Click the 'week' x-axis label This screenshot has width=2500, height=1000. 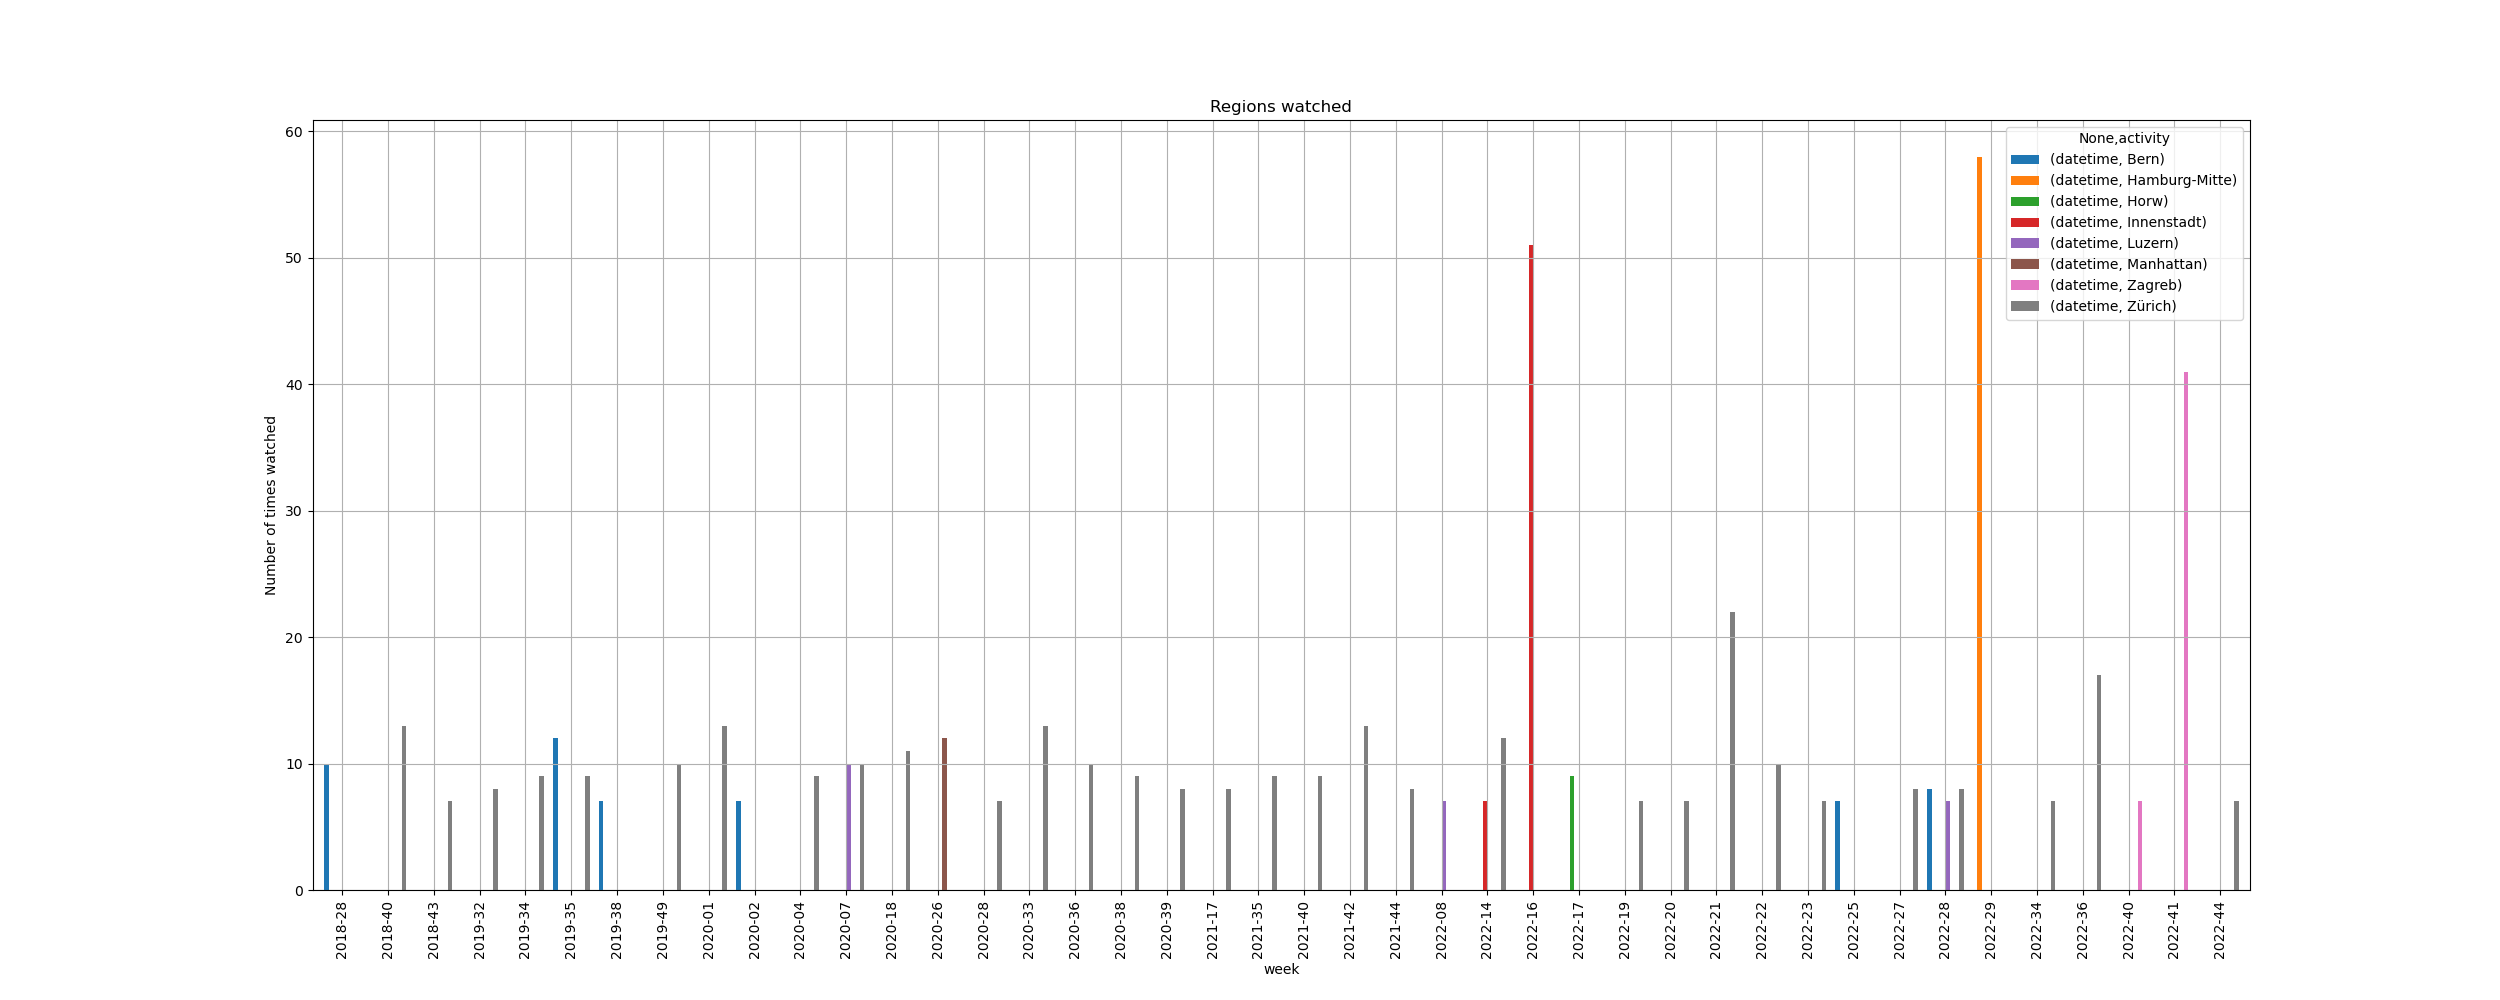click(1281, 969)
